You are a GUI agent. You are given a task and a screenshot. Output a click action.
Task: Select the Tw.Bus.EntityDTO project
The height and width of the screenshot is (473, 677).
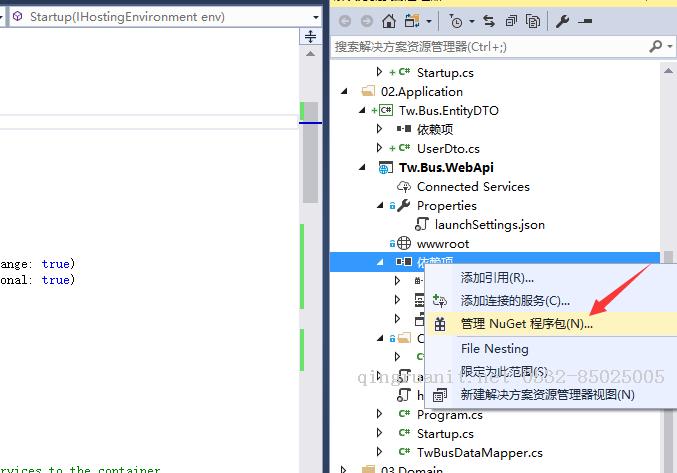click(448, 110)
